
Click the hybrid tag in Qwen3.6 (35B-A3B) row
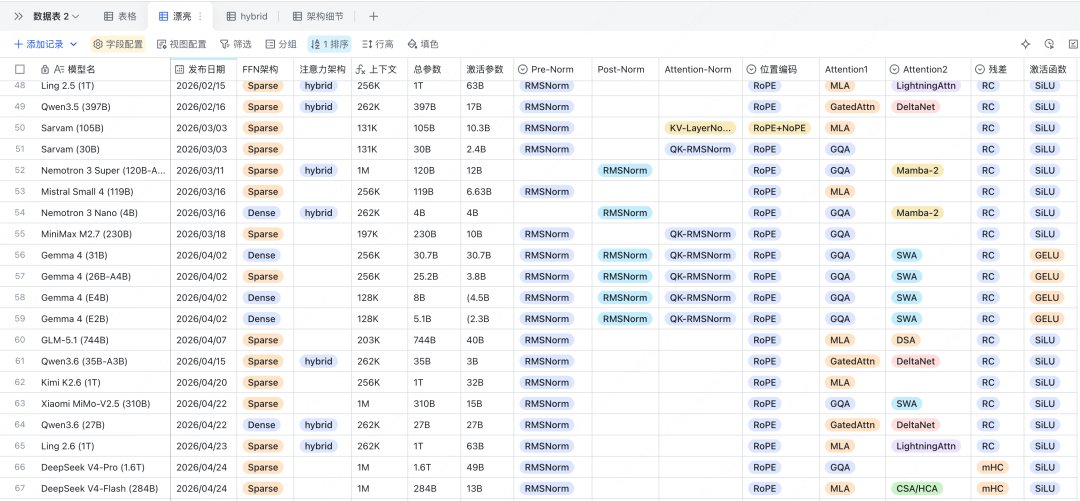[x=318, y=362]
